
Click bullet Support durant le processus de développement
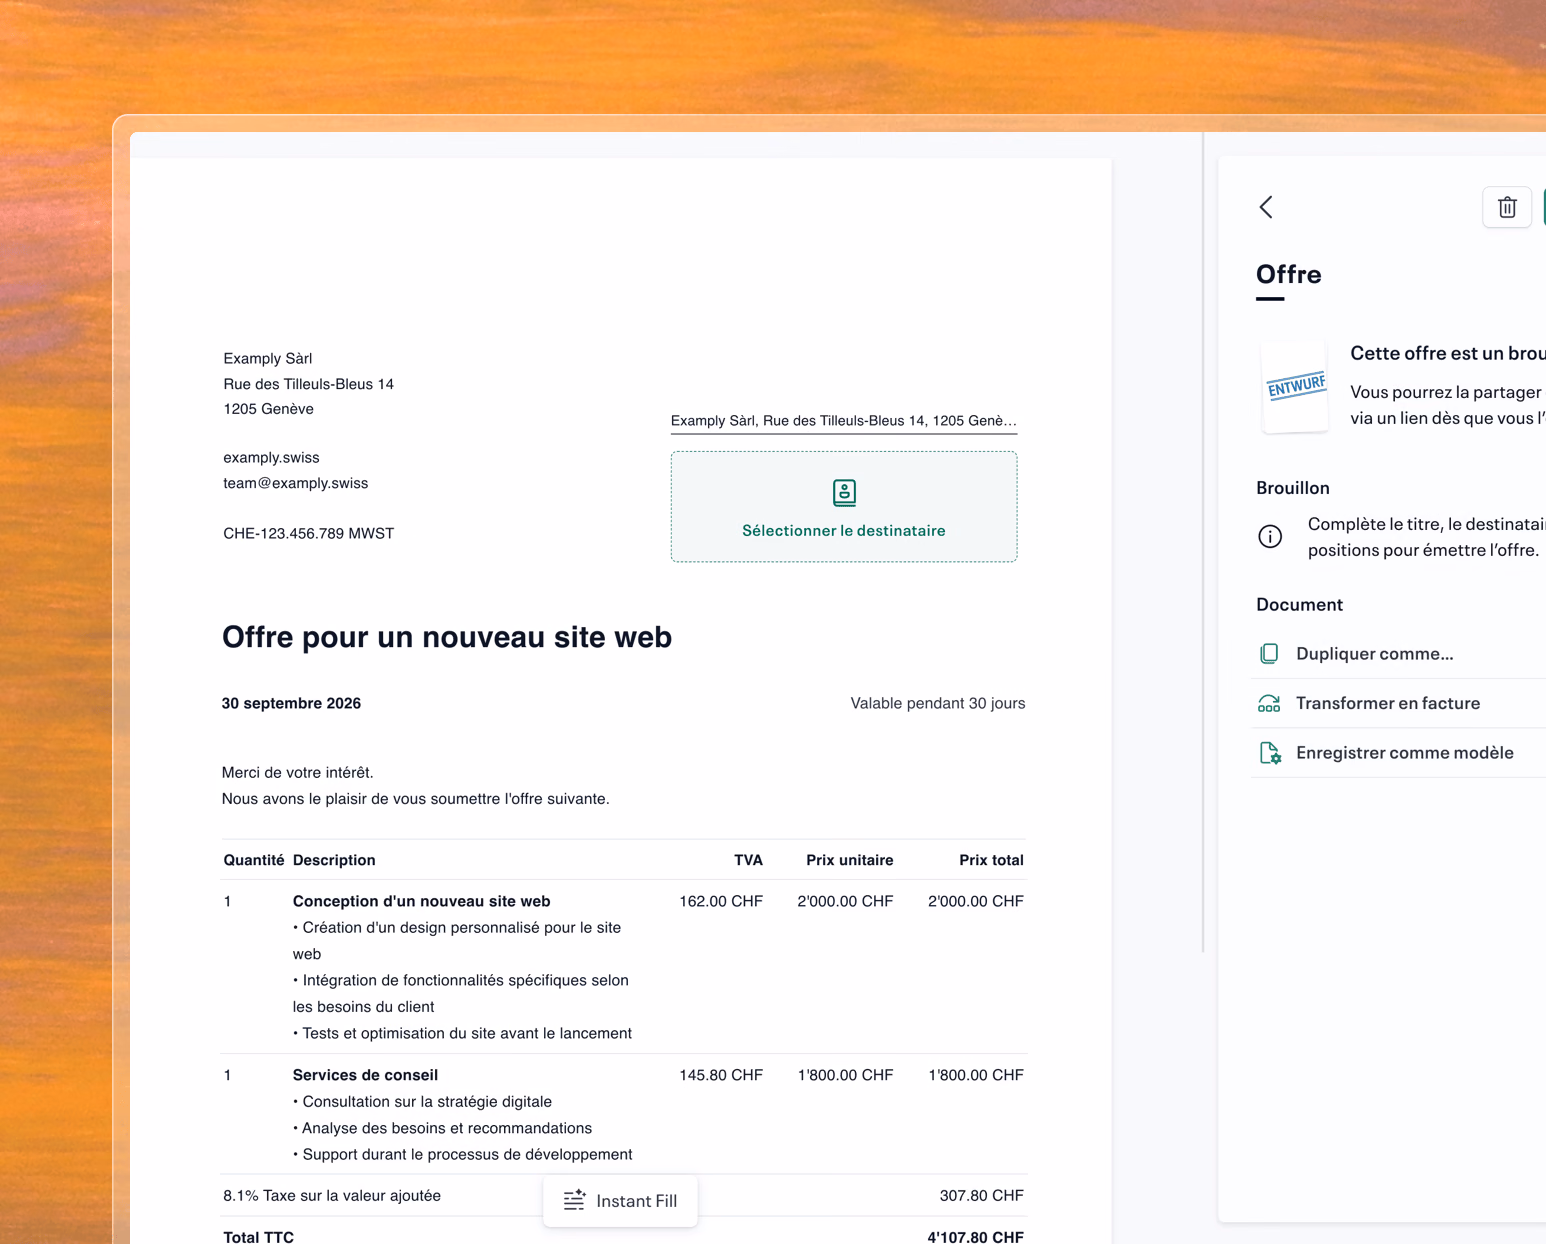[462, 1155]
